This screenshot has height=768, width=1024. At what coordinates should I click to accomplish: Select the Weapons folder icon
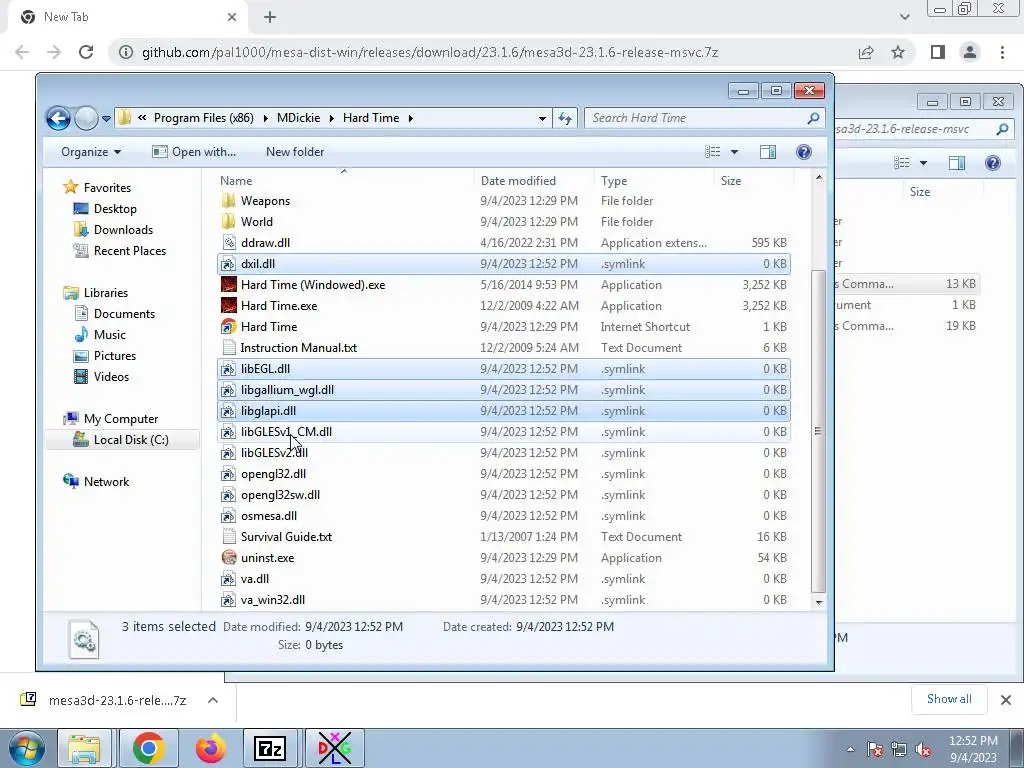click(229, 201)
